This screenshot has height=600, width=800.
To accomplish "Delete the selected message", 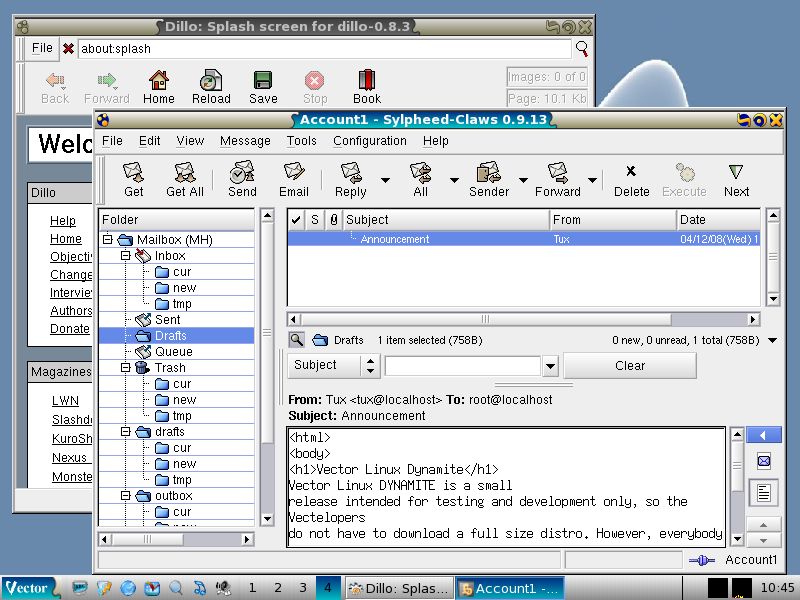I will coord(631,179).
